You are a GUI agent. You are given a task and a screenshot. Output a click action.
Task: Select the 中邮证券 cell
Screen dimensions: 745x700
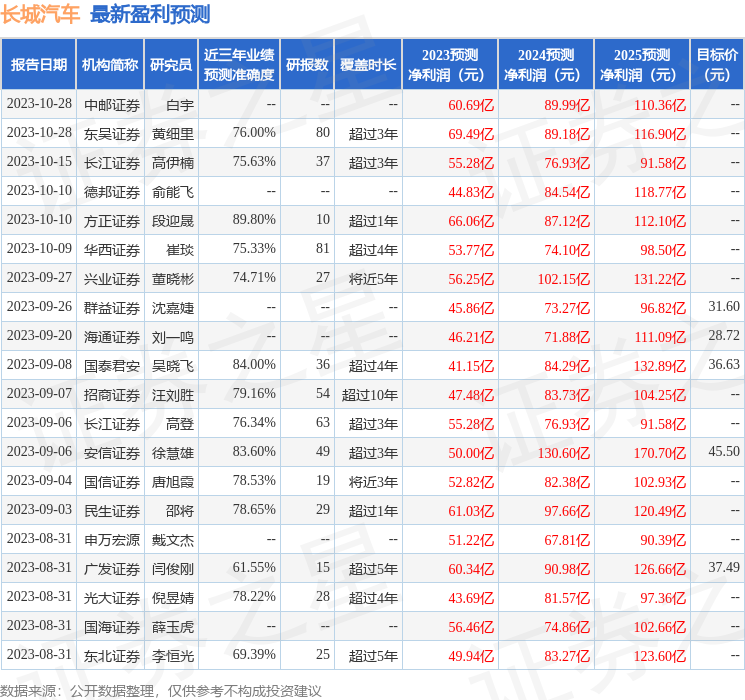112,105
